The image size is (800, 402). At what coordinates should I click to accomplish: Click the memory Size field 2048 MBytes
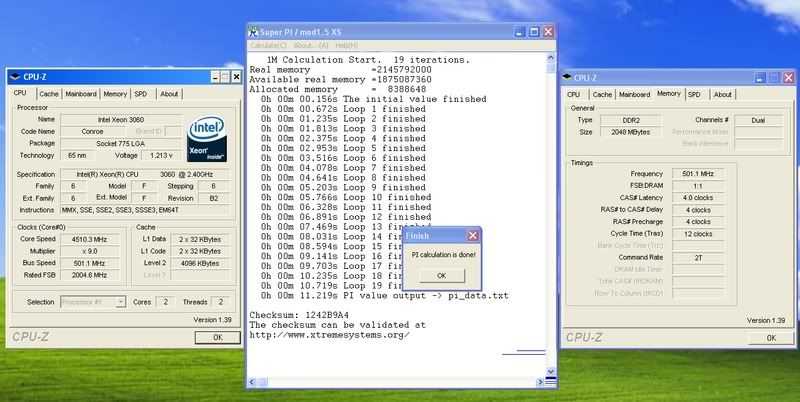(631, 132)
